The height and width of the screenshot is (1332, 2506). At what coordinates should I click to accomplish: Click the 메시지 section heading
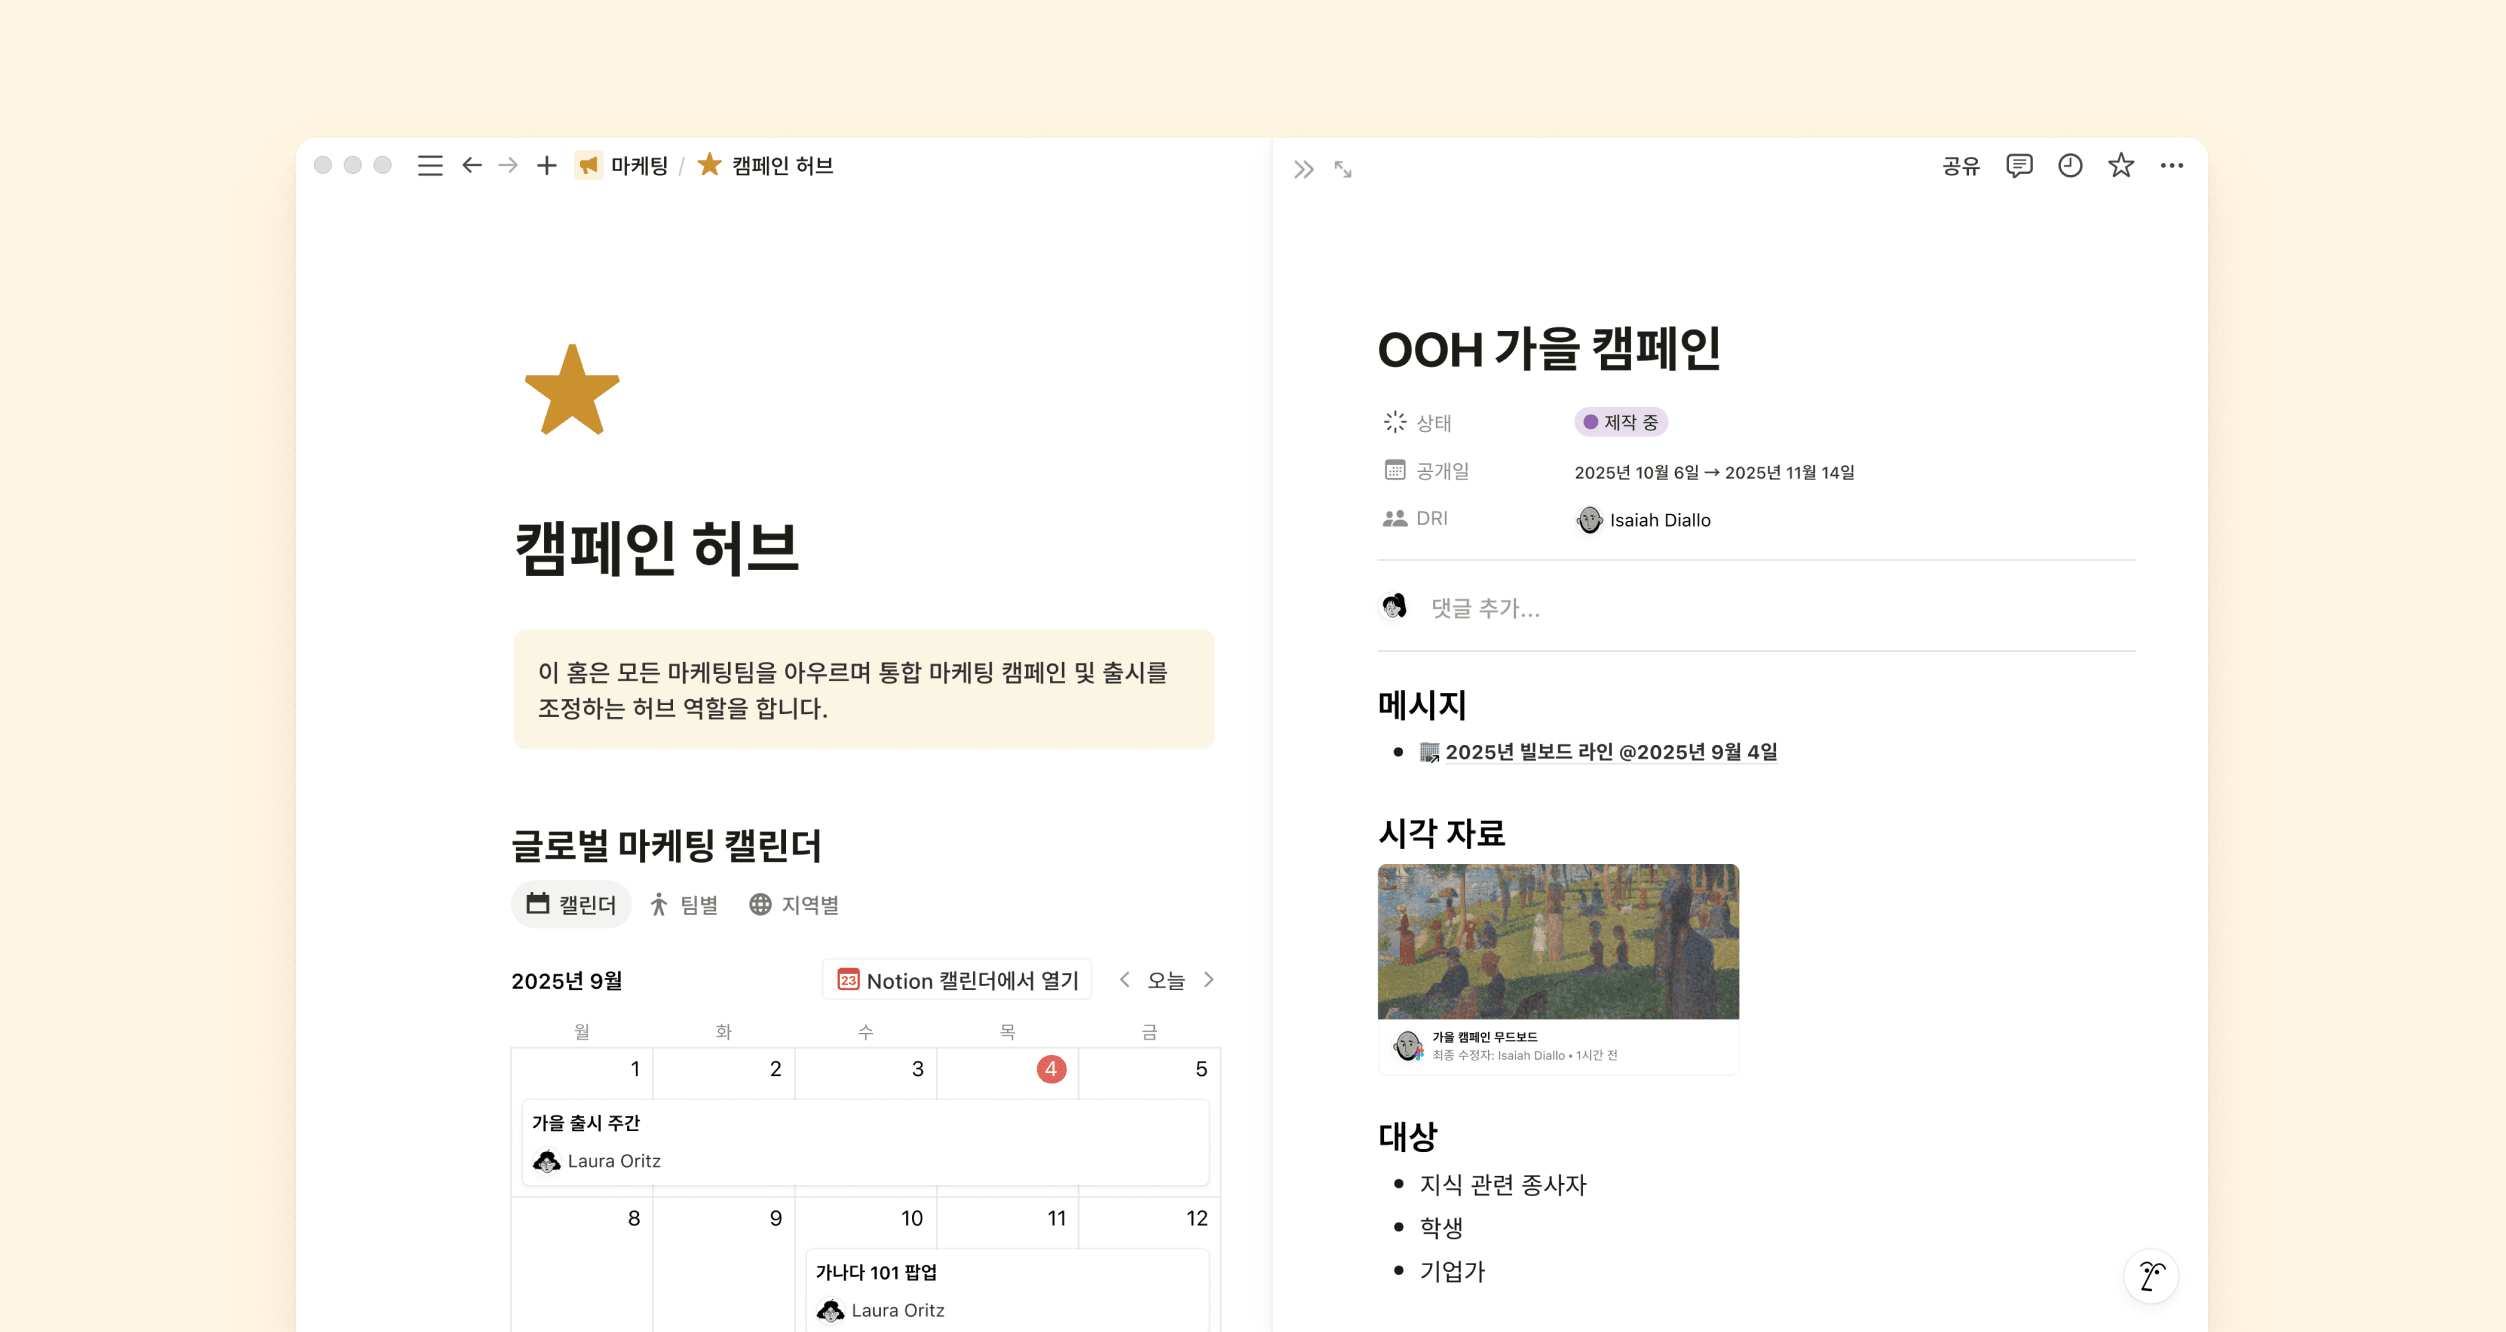(x=1422, y=706)
